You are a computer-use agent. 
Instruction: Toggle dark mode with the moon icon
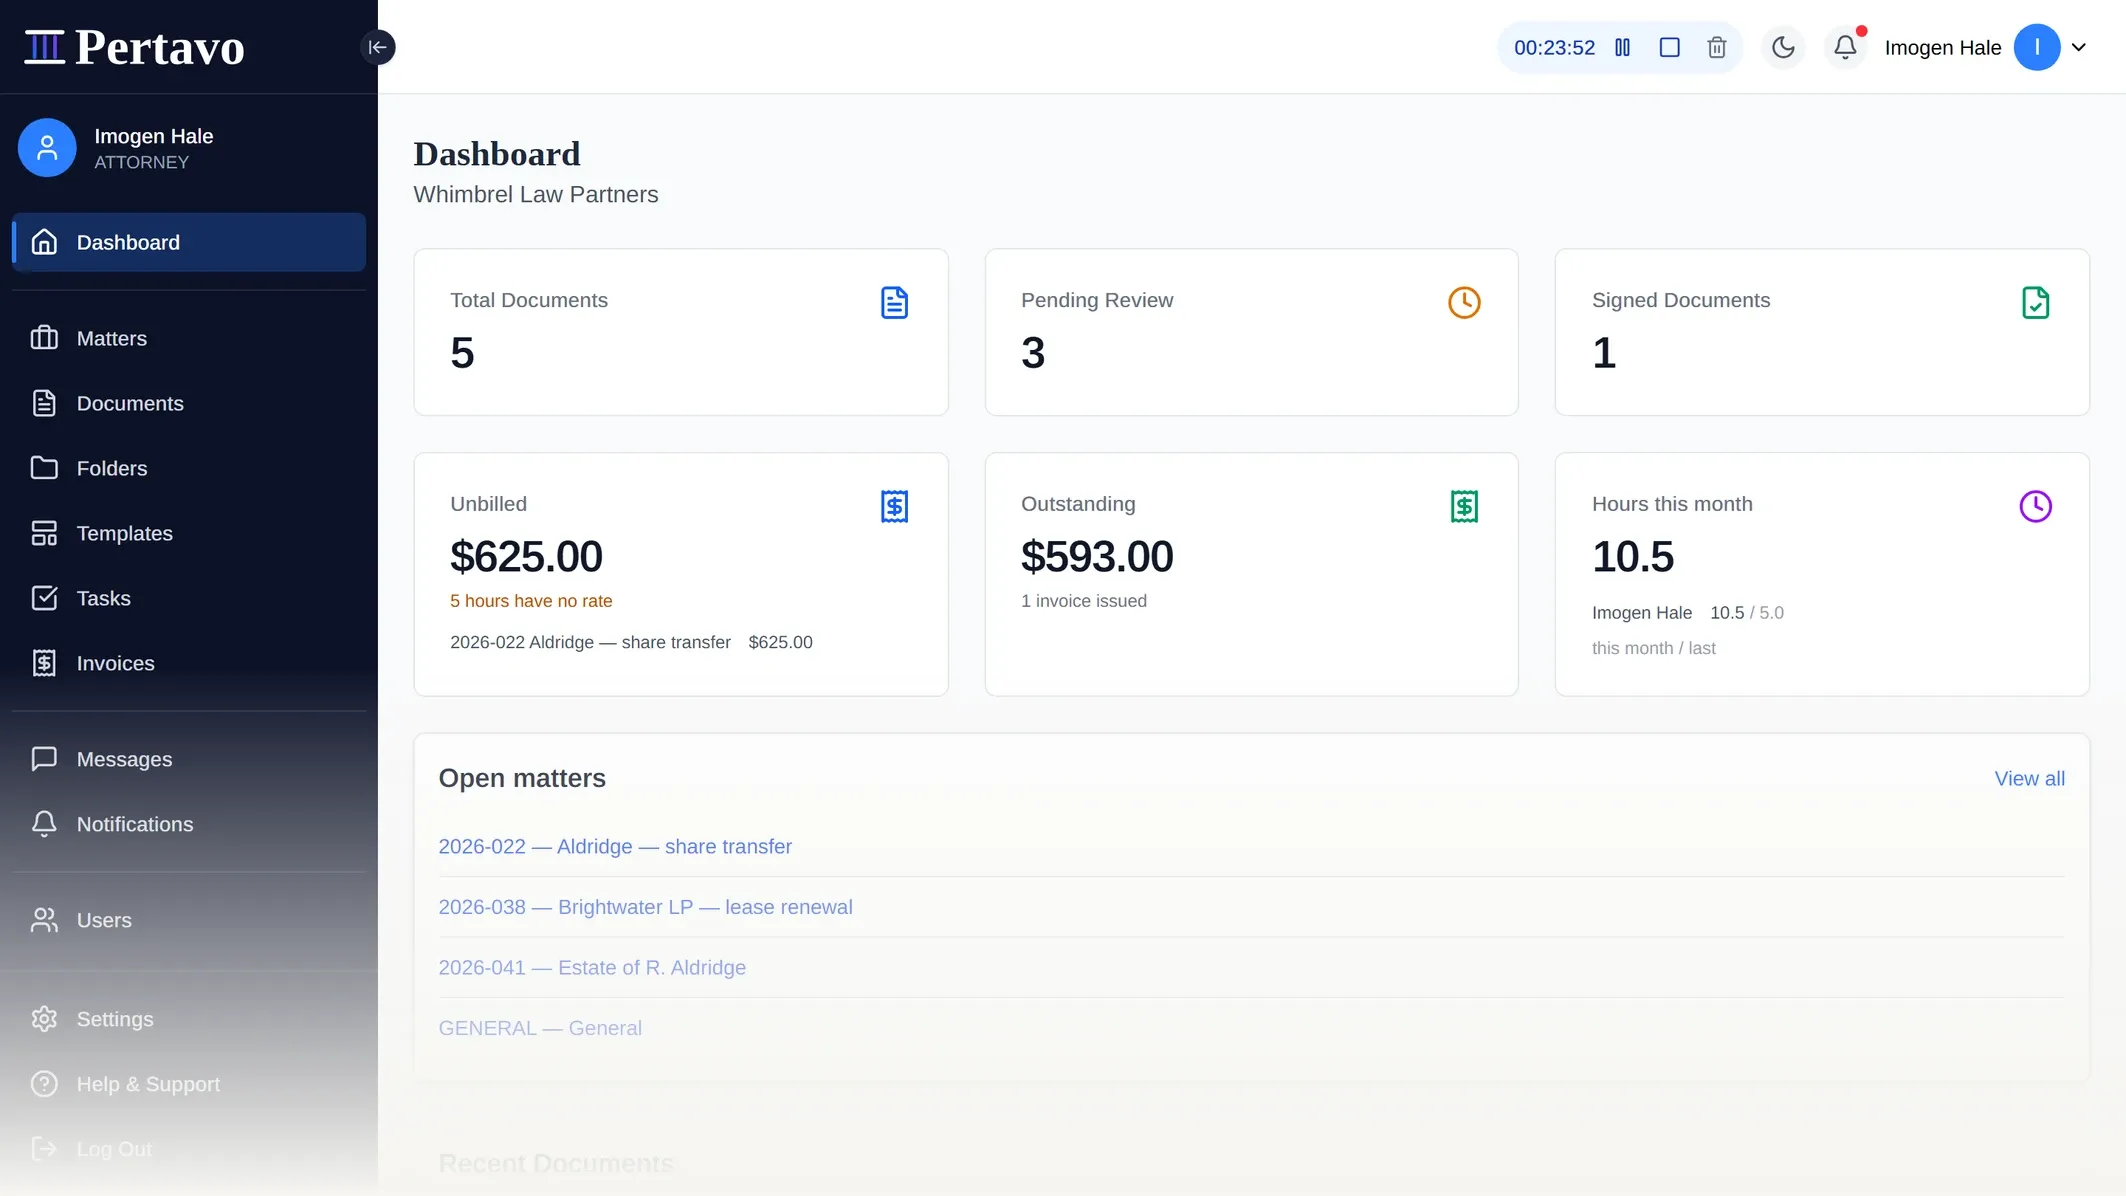coord(1783,47)
